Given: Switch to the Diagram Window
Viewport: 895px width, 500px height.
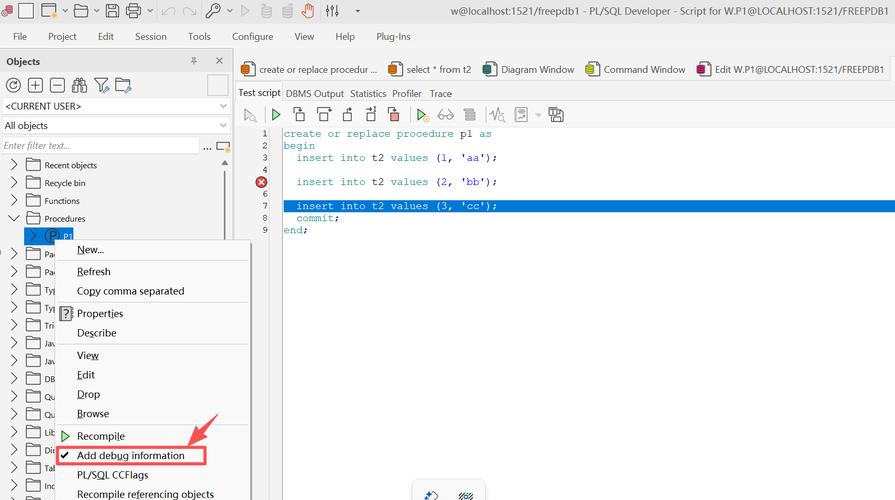Looking at the screenshot, I should (529, 70).
